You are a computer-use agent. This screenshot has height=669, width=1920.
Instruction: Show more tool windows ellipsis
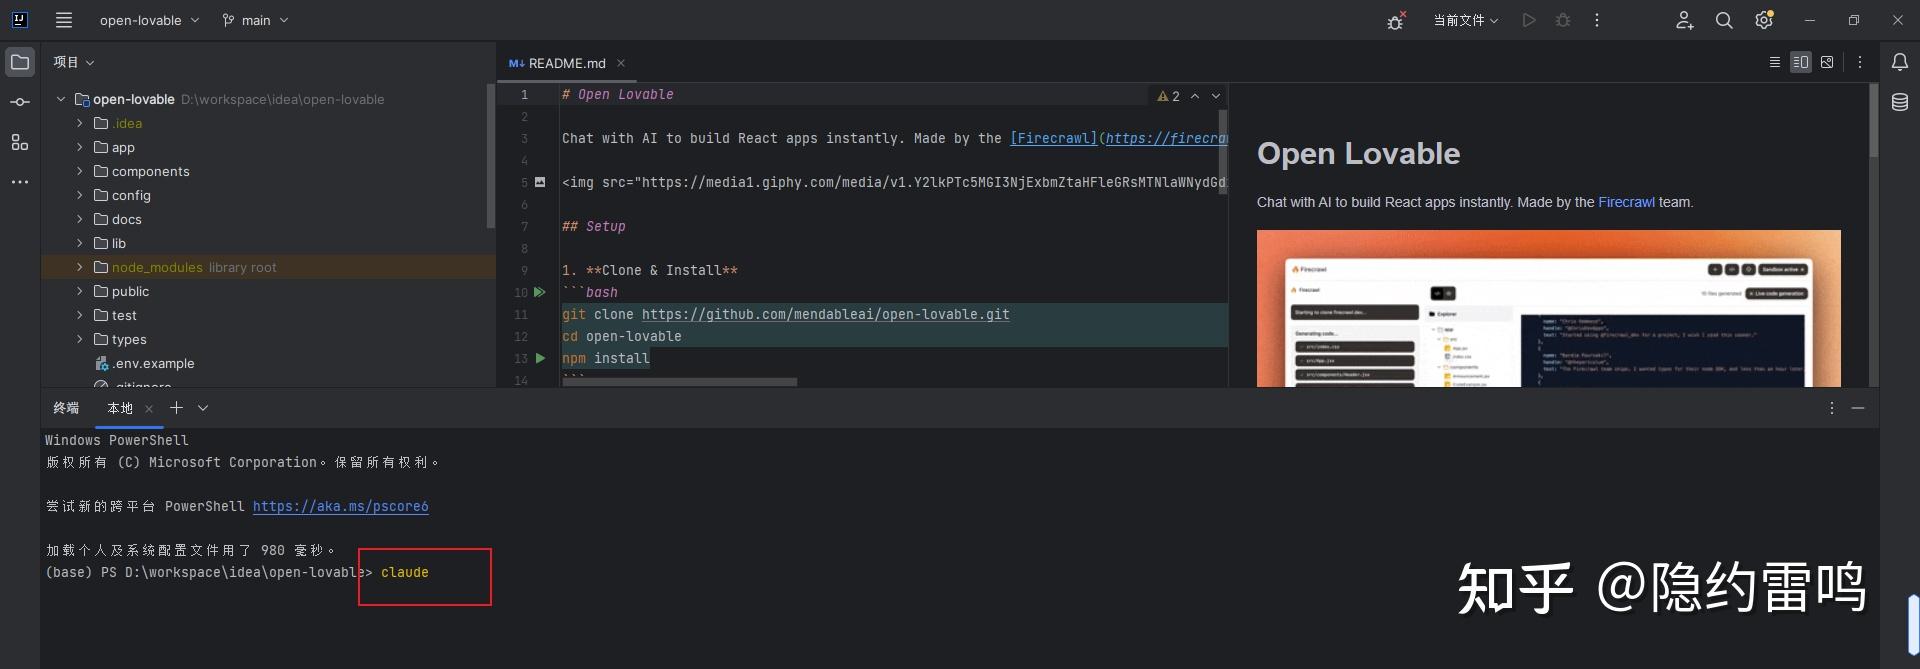click(x=20, y=182)
